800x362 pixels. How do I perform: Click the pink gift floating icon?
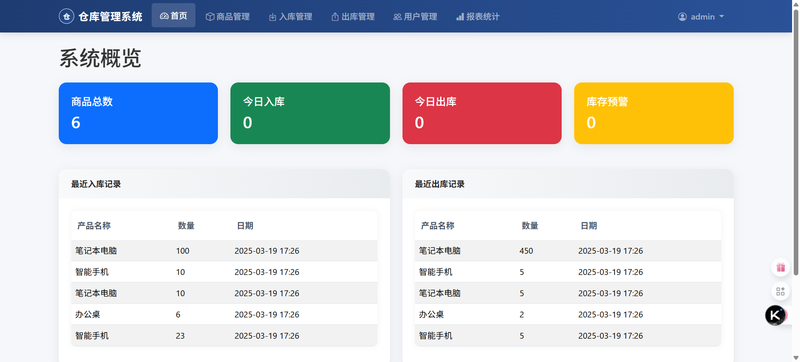tap(780, 267)
